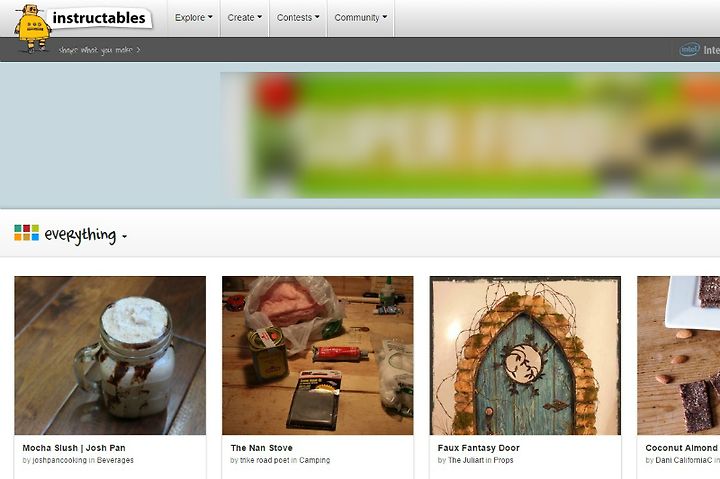Viewport: 720px width, 479px height.
Task: Go to the Props category link
Action: [x=504, y=460]
